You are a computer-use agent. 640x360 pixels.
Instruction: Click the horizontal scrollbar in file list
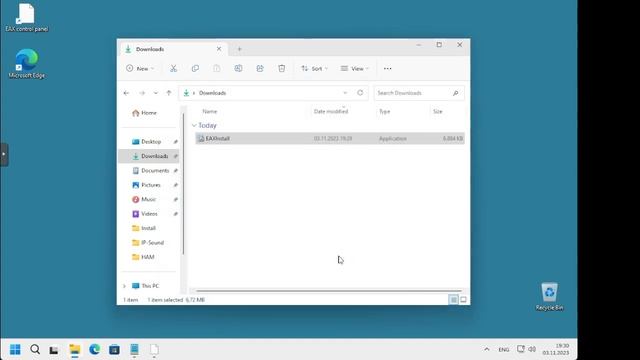click(x=329, y=291)
